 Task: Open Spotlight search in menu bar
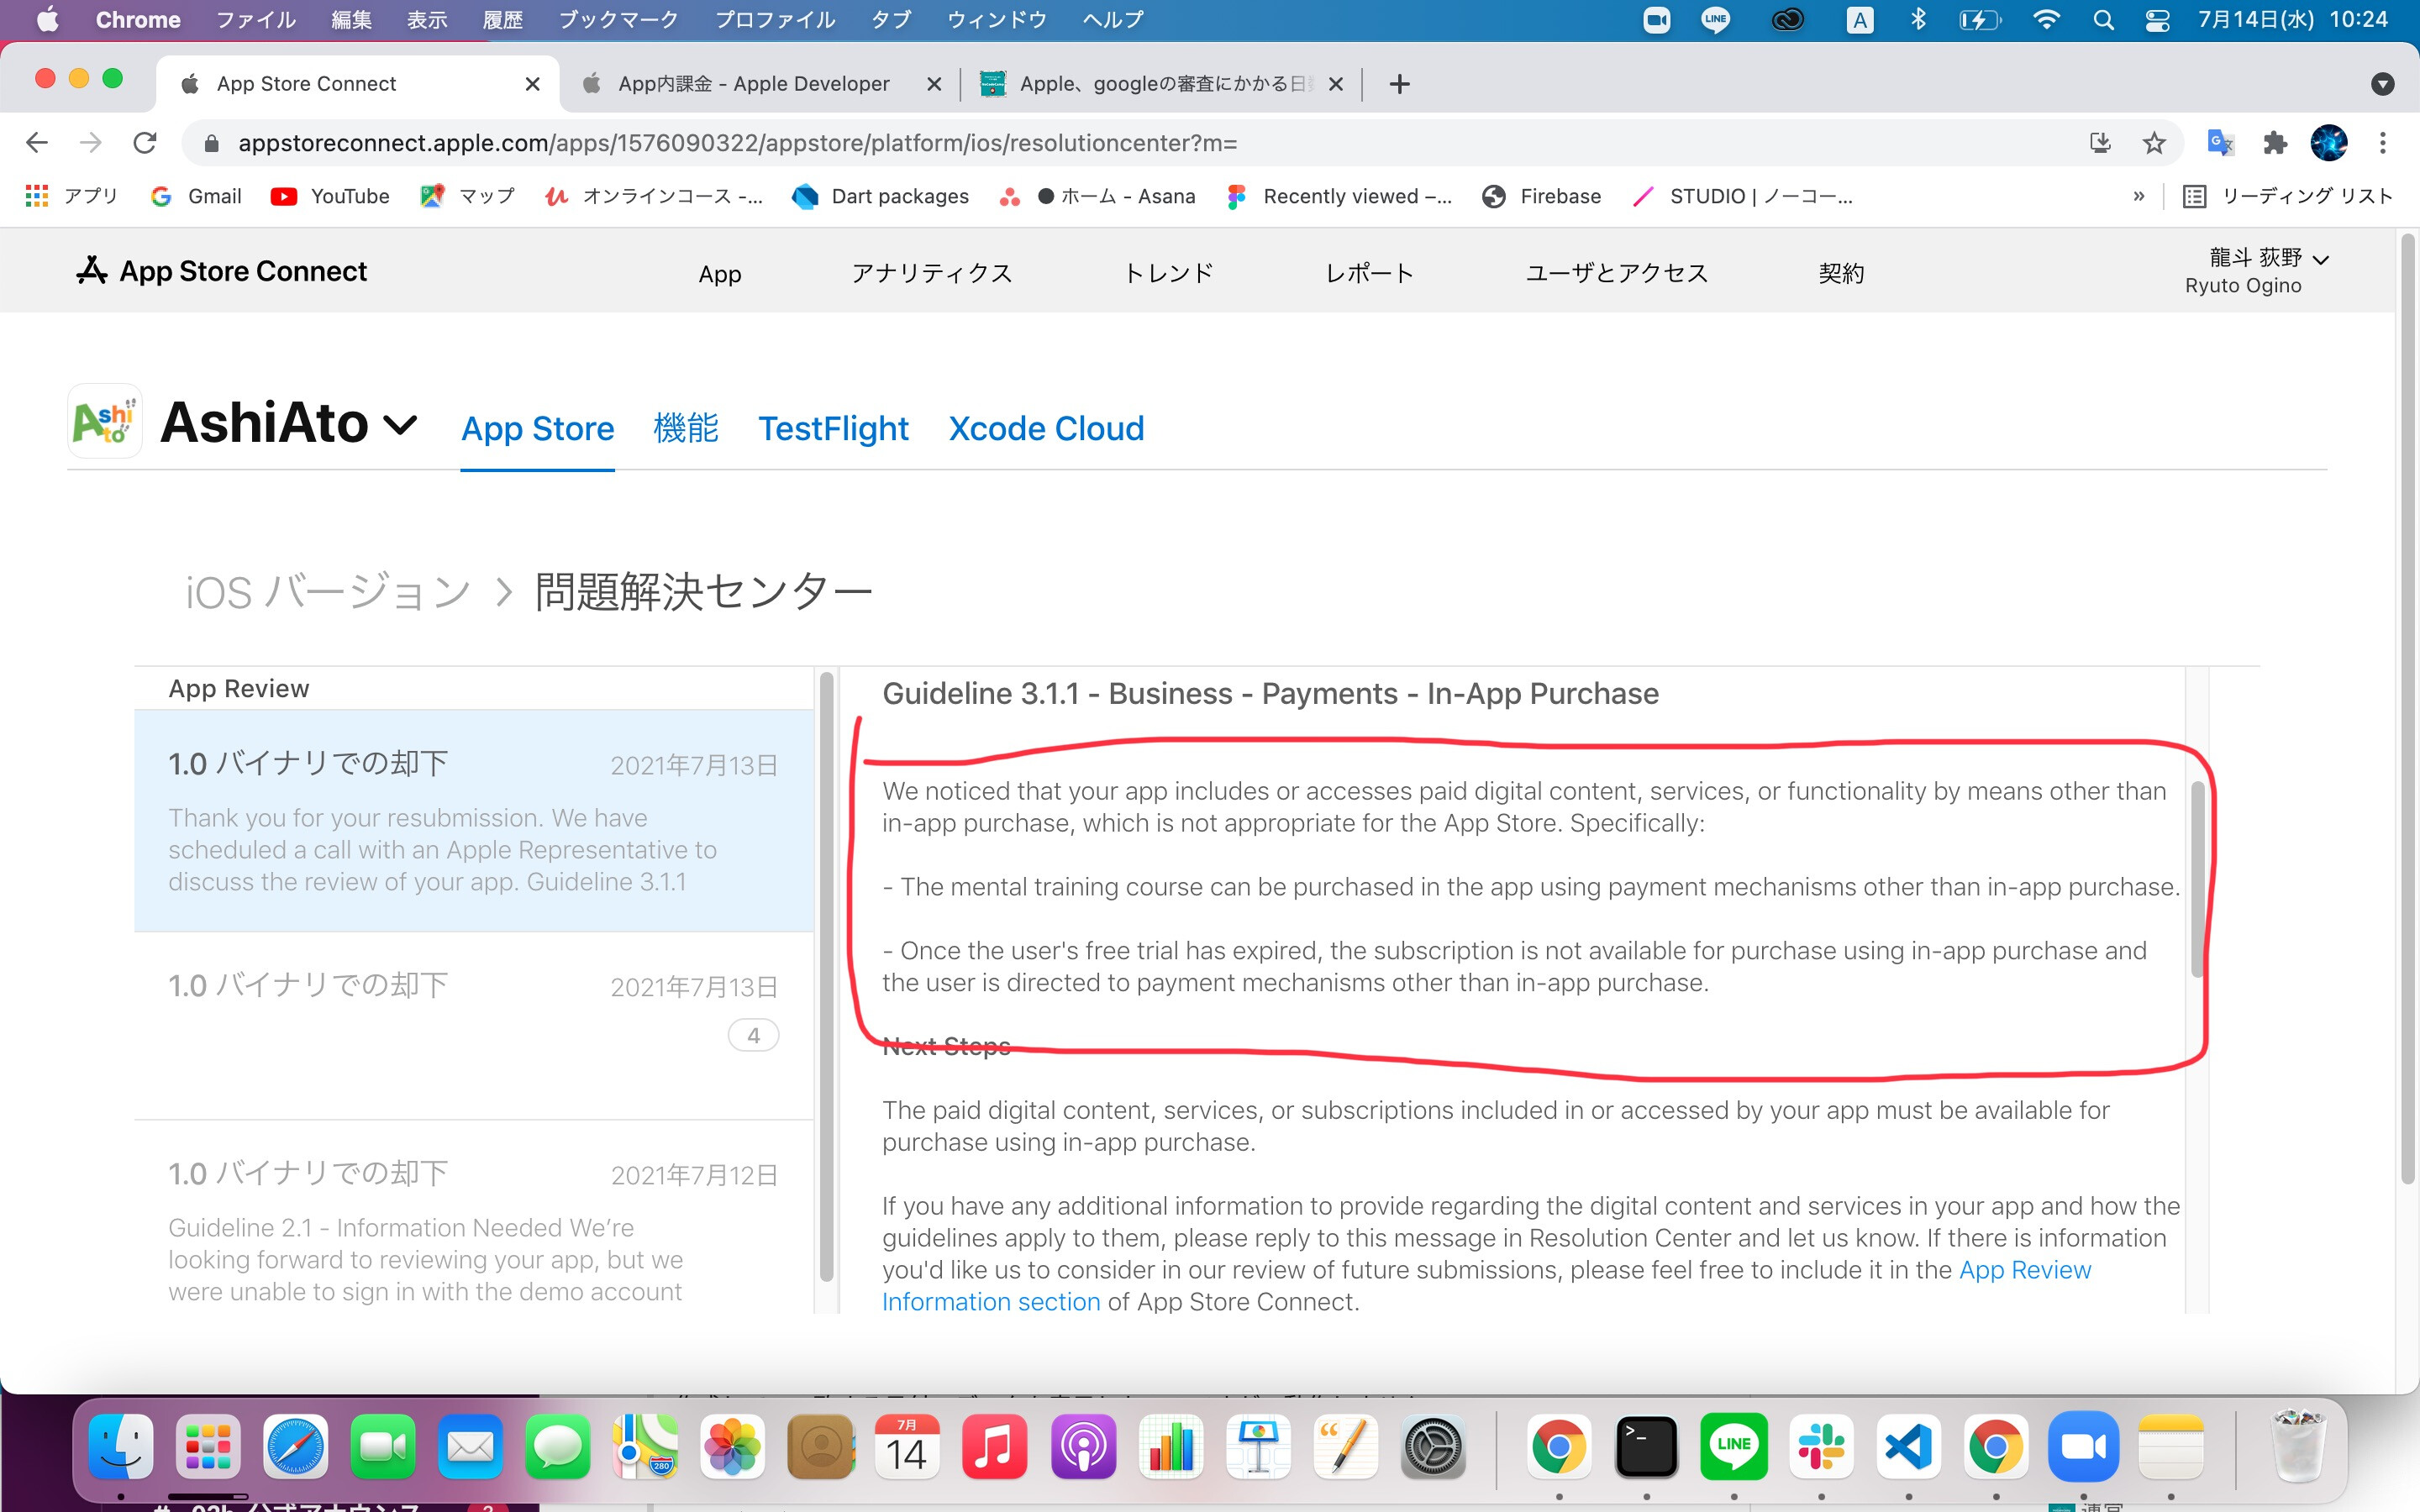[2103, 19]
